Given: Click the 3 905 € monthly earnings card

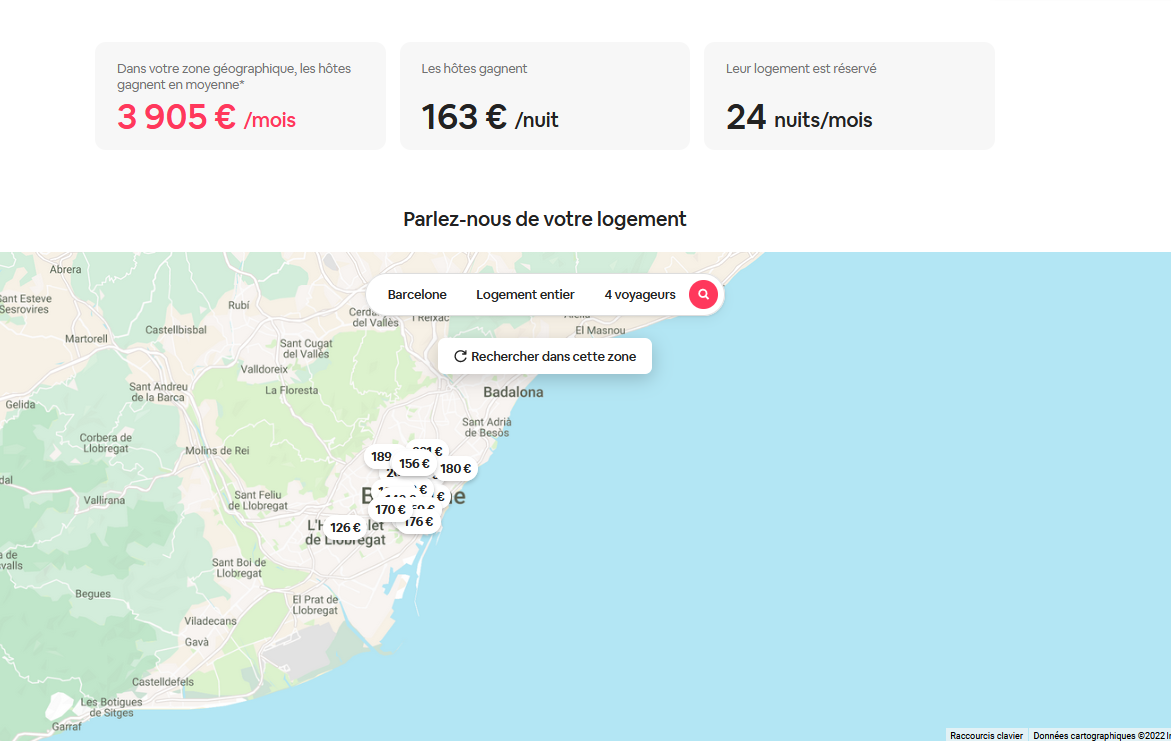Looking at the screenshot, I should pyautogui.click(x=240, y=96).
